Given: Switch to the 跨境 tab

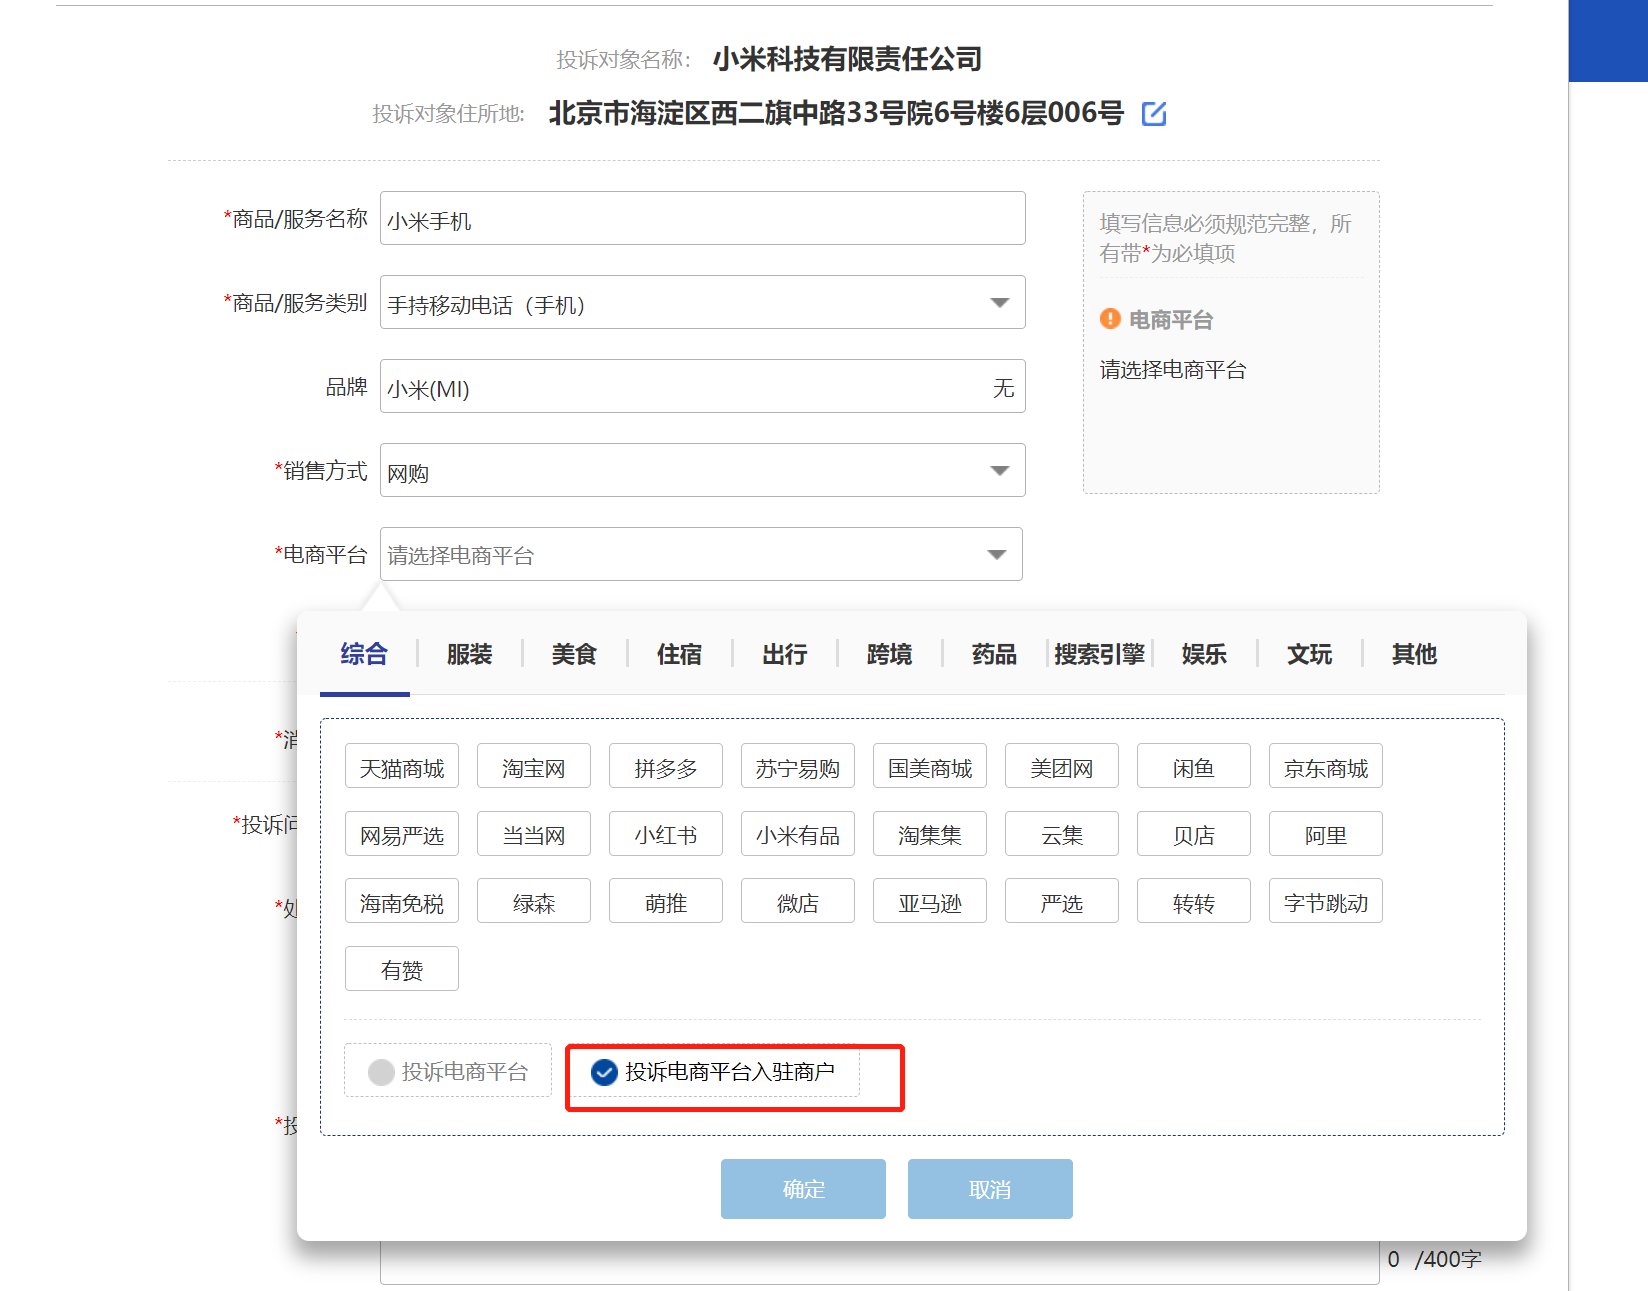Looking at the screenshot, I should (889, 654).
